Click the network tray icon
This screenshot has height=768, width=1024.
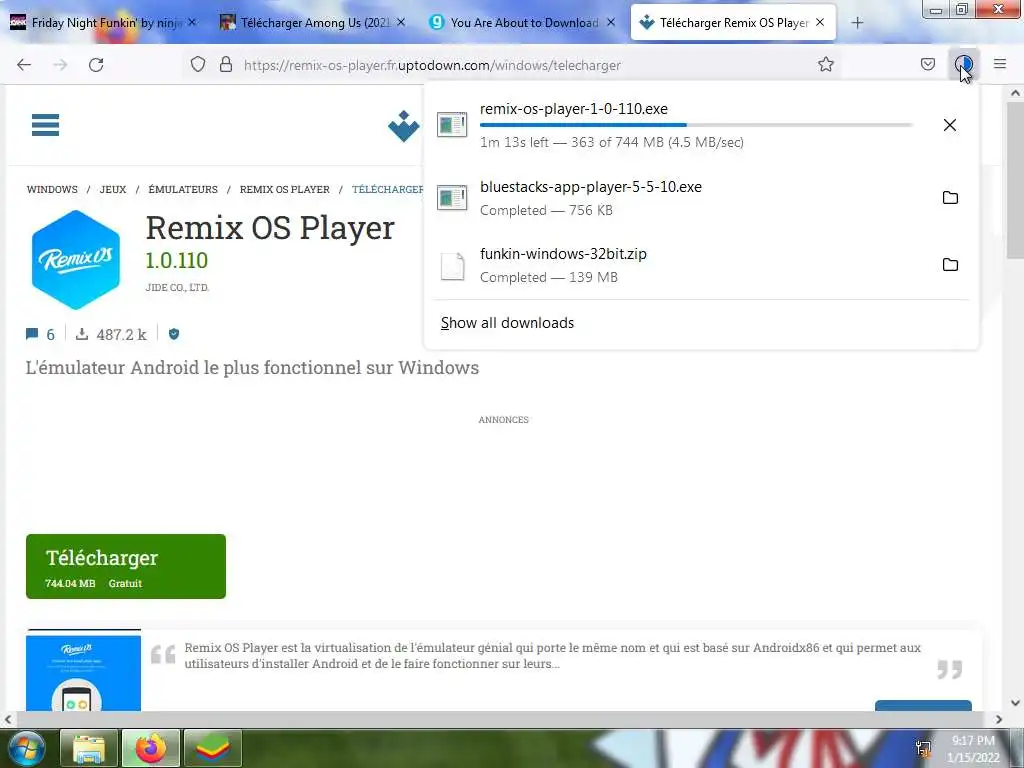[x=923, y=748]
